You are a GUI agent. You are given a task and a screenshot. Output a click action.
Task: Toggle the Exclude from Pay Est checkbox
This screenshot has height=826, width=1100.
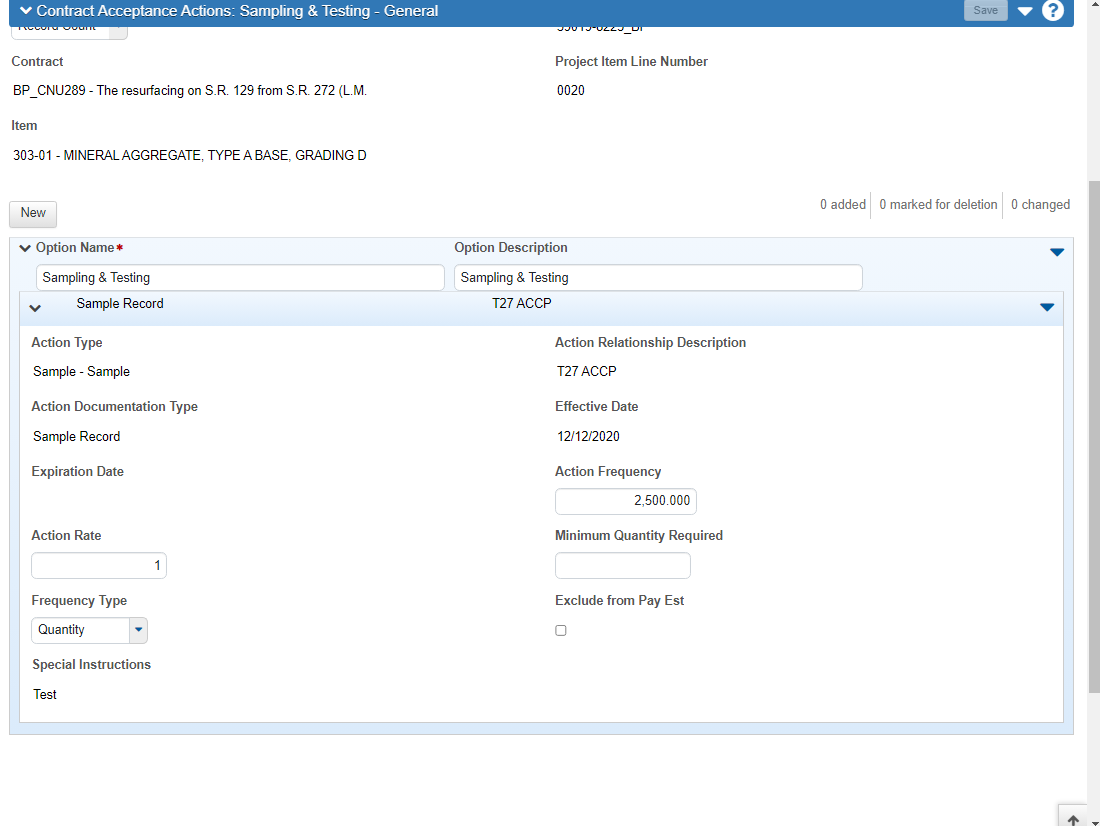pyautogui.click(x=561, y=631)
